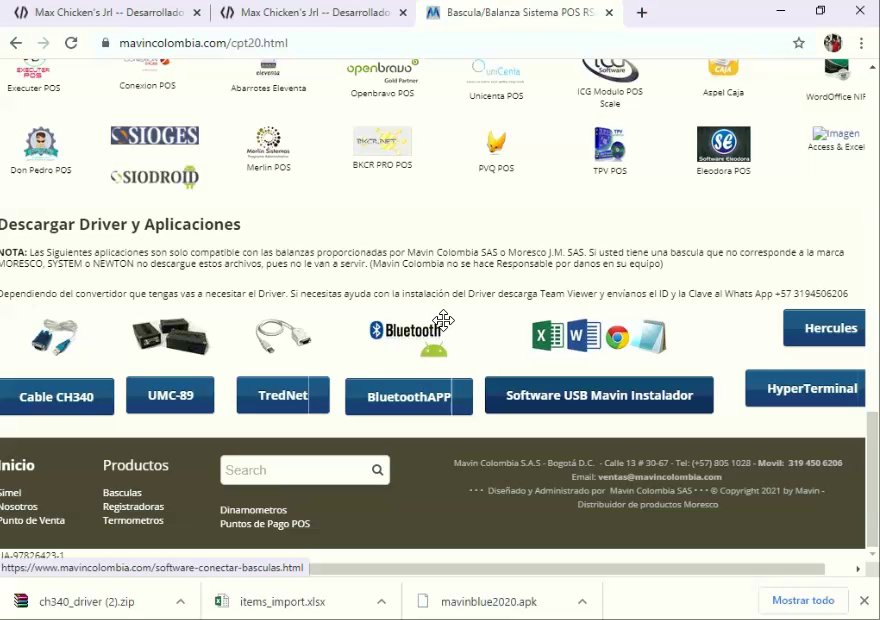Close the Bascula/Balanza Sistema POS tab
Viewport: 880px width, 620px height.
609,12
